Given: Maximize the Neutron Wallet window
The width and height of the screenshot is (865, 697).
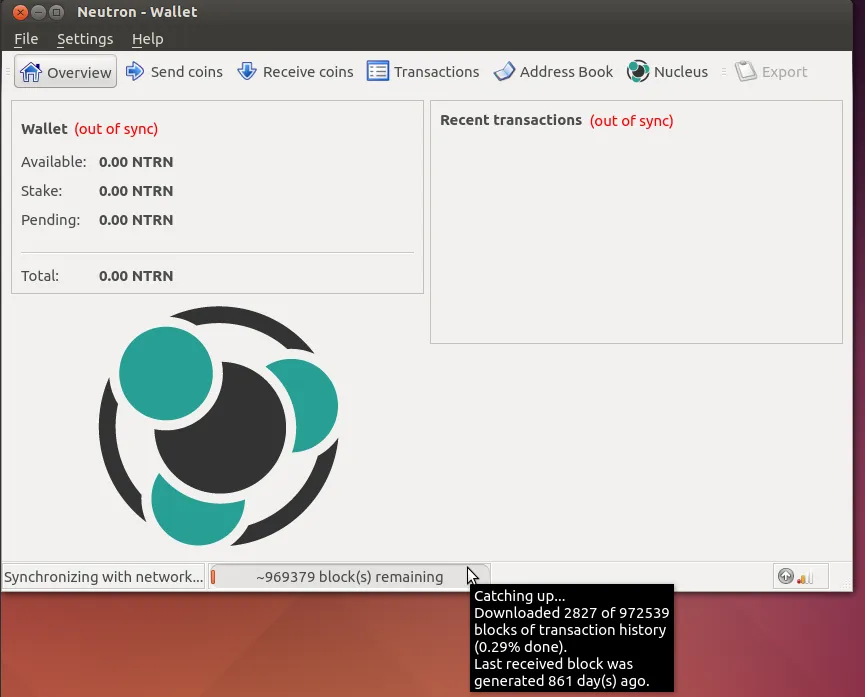Looking at the screenshot, I should (56, 12).
